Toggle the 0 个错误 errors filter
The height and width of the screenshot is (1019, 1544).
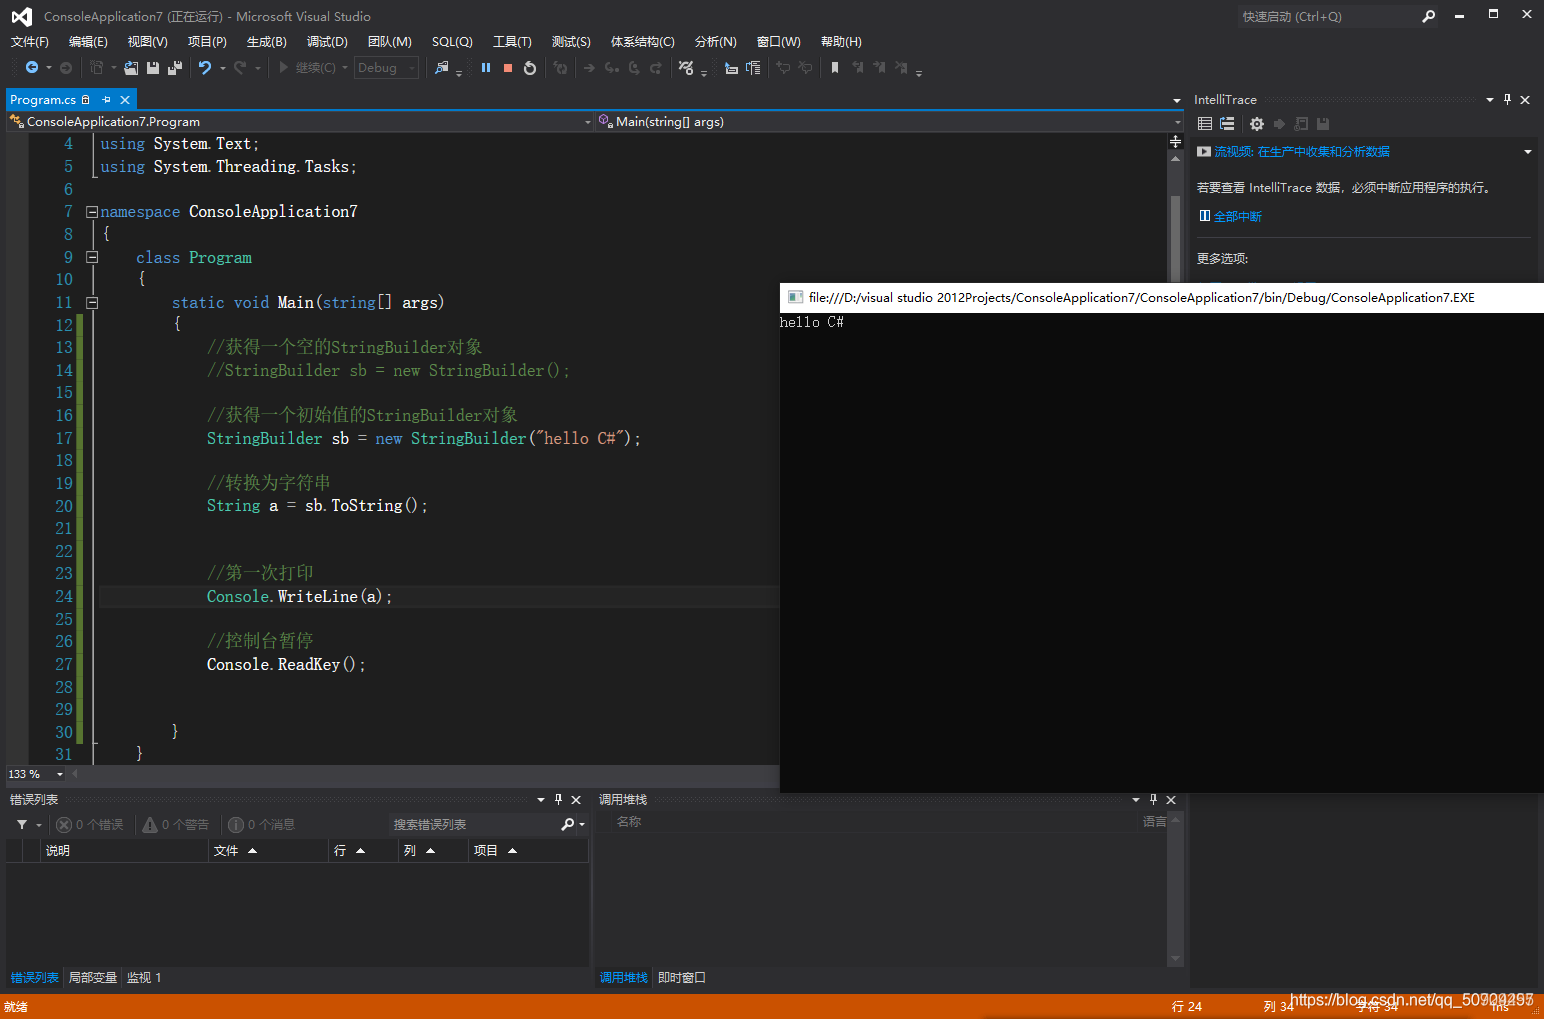pos(90,824)
